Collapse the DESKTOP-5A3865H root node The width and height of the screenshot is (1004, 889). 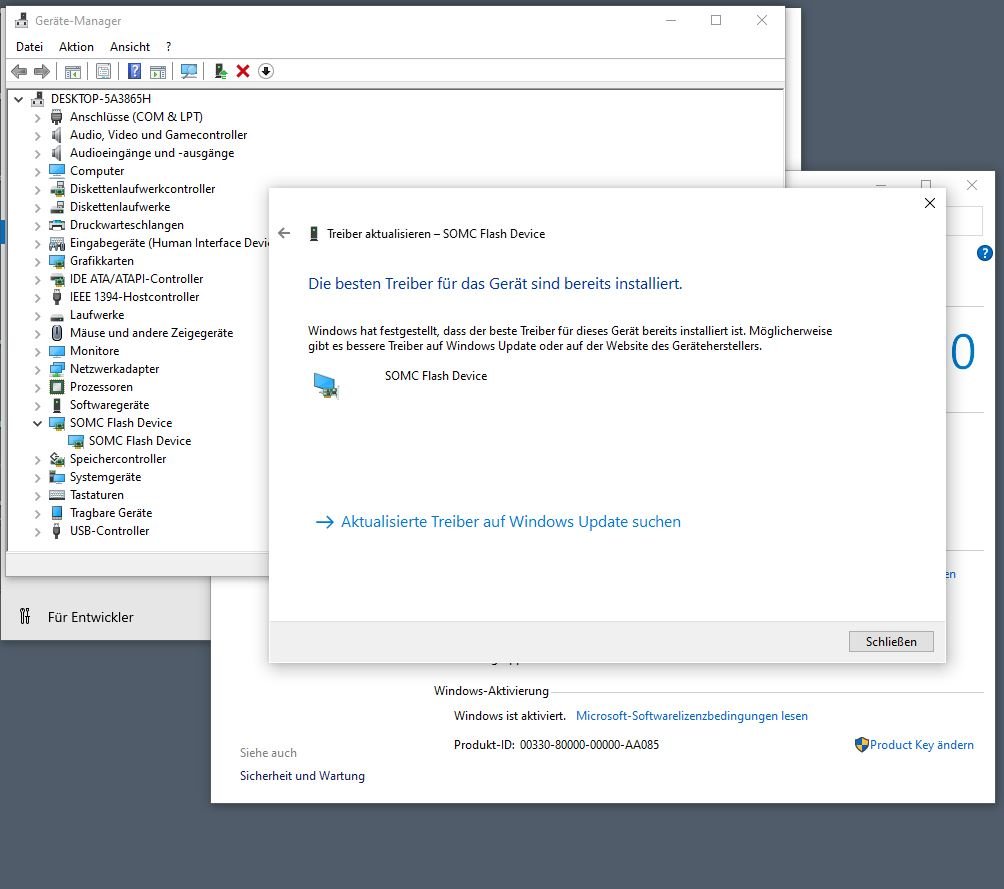[19, 99]
